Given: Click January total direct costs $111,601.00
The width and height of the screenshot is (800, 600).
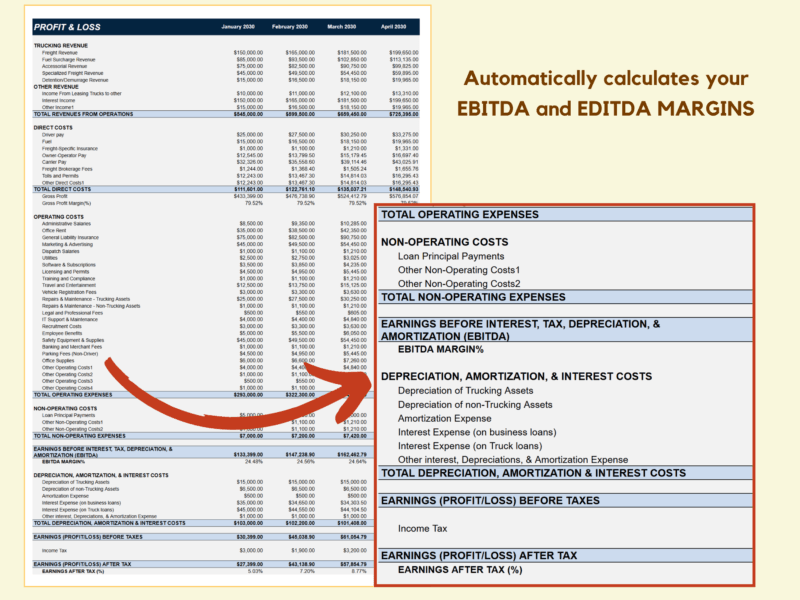Looking at the screenshot, I should (248, 189).
